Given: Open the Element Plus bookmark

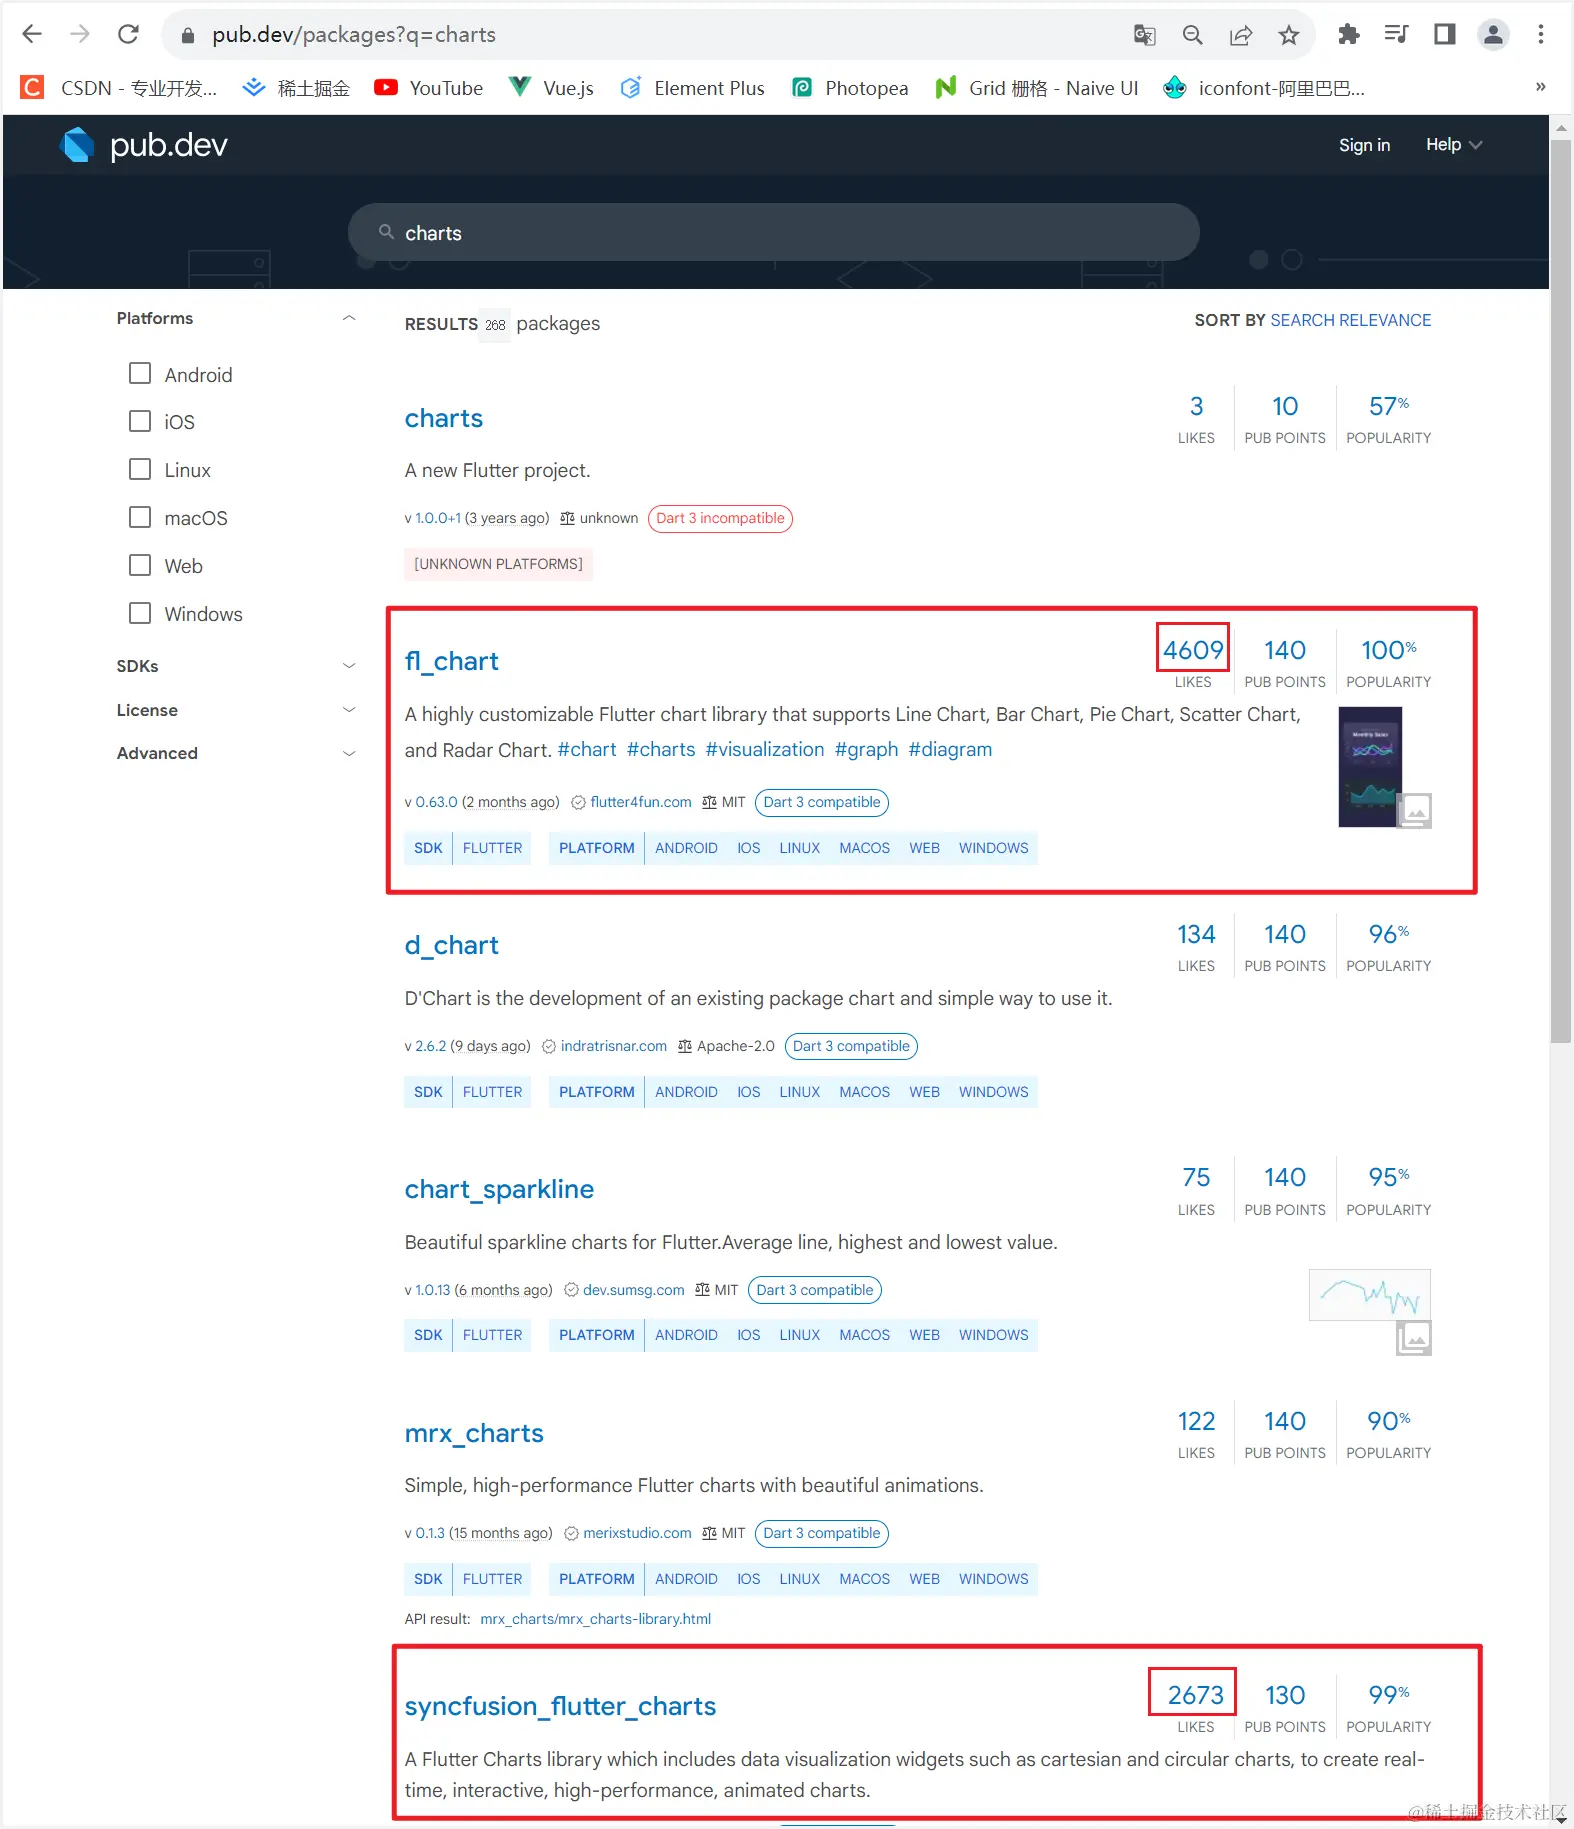Looking at the screenshot, I should pos(692,88).
